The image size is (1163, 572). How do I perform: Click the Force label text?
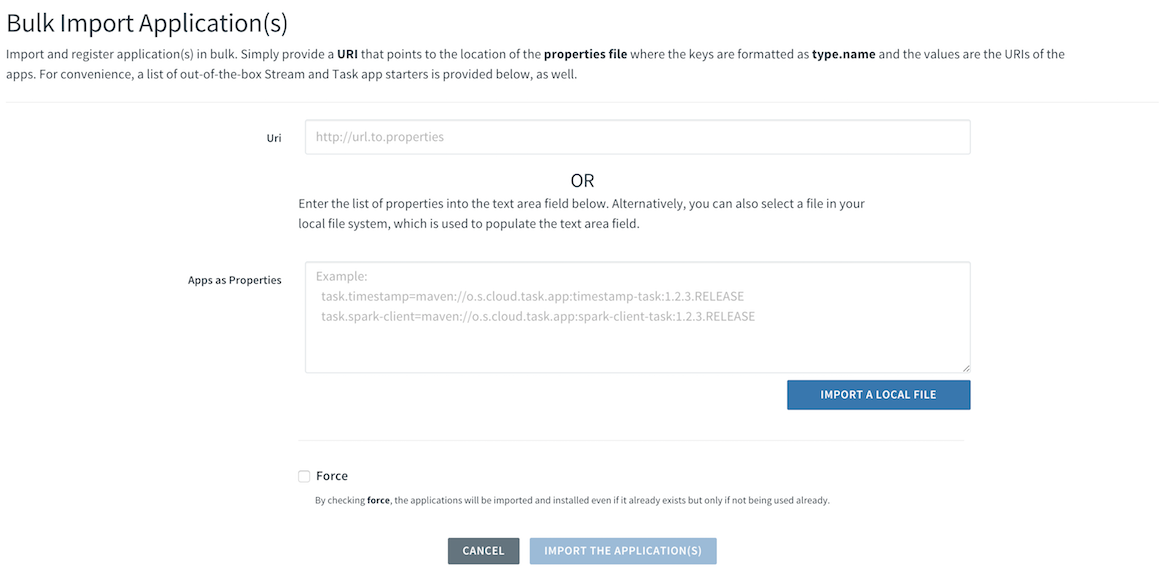332,476
